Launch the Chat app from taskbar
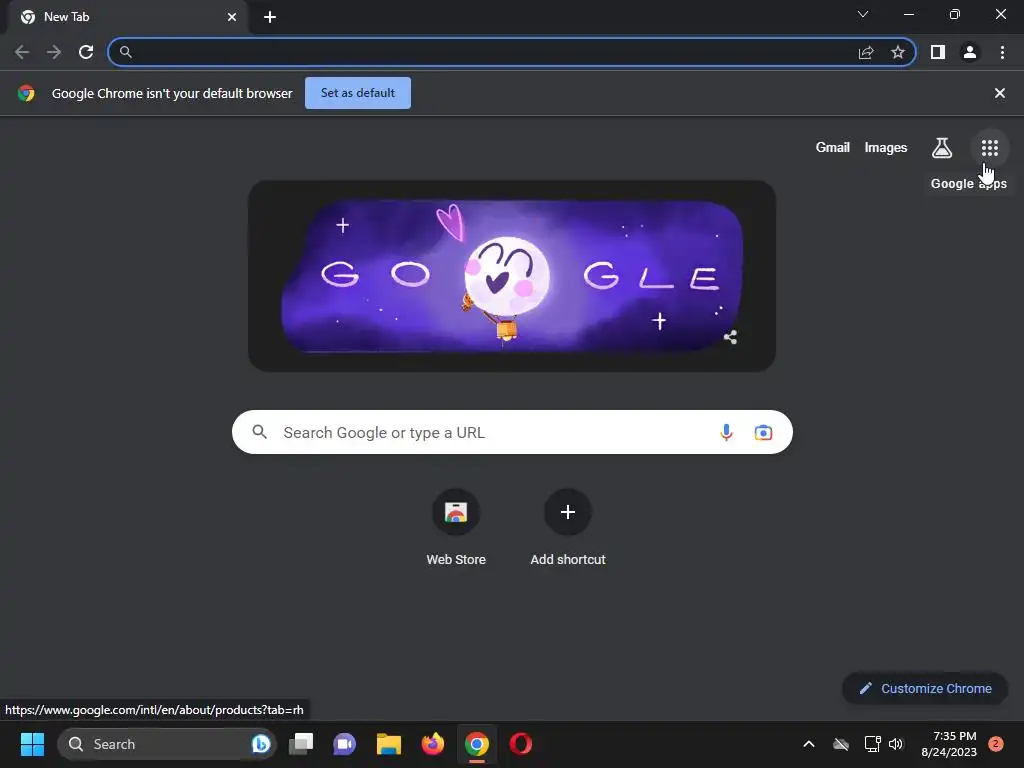1024x768 pixels. [x=345, y=744]
